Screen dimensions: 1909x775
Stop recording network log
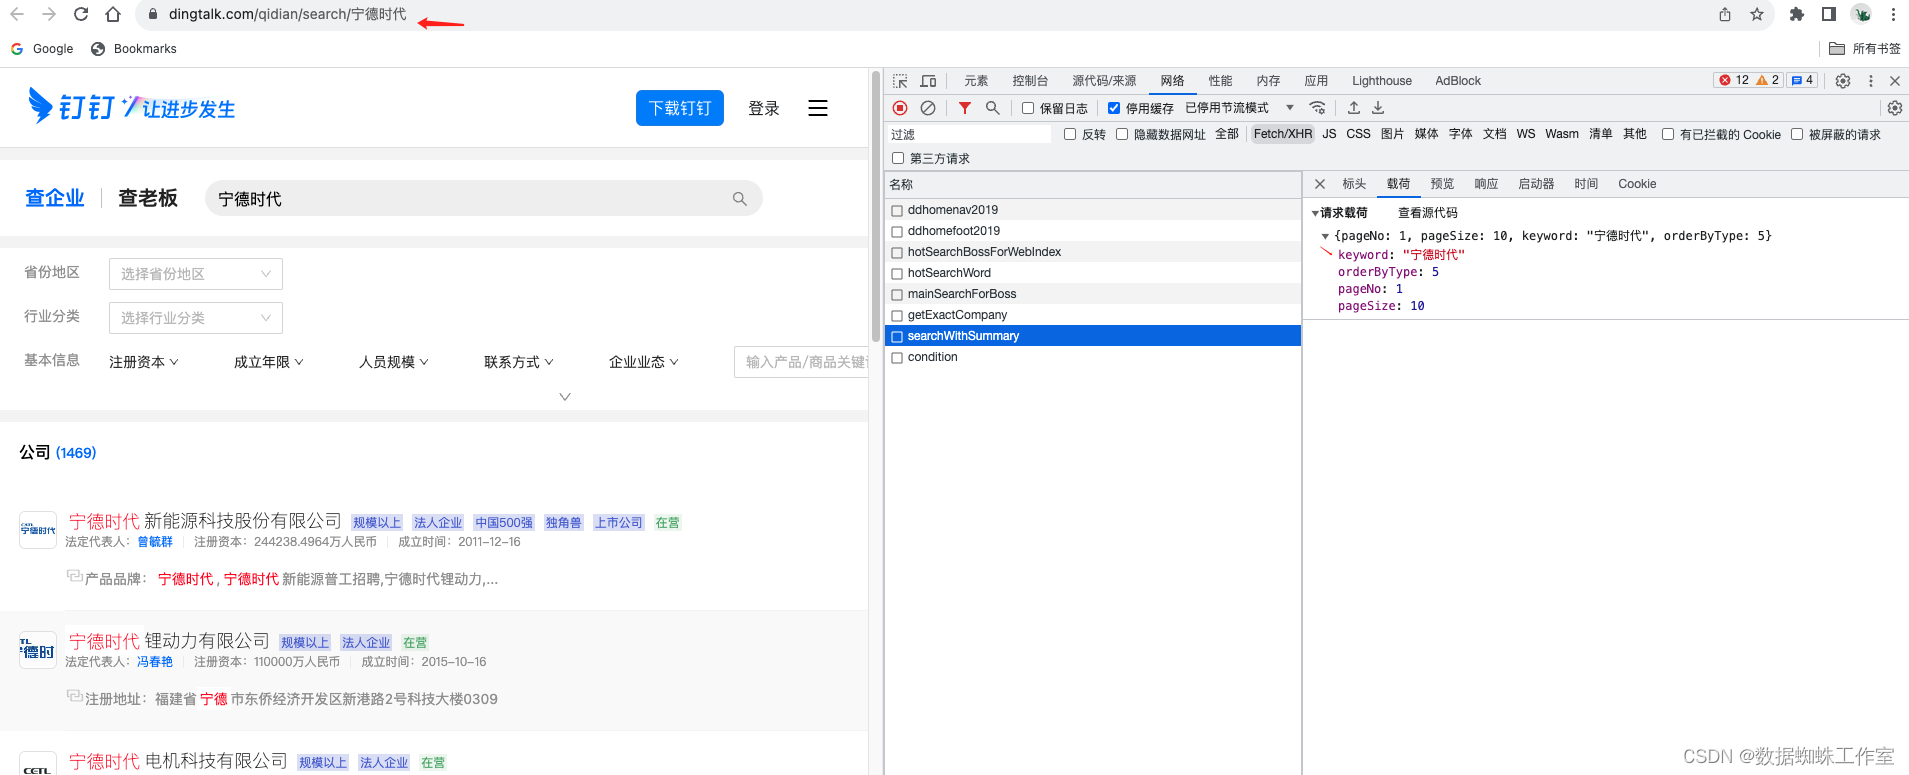coord(900,108)
